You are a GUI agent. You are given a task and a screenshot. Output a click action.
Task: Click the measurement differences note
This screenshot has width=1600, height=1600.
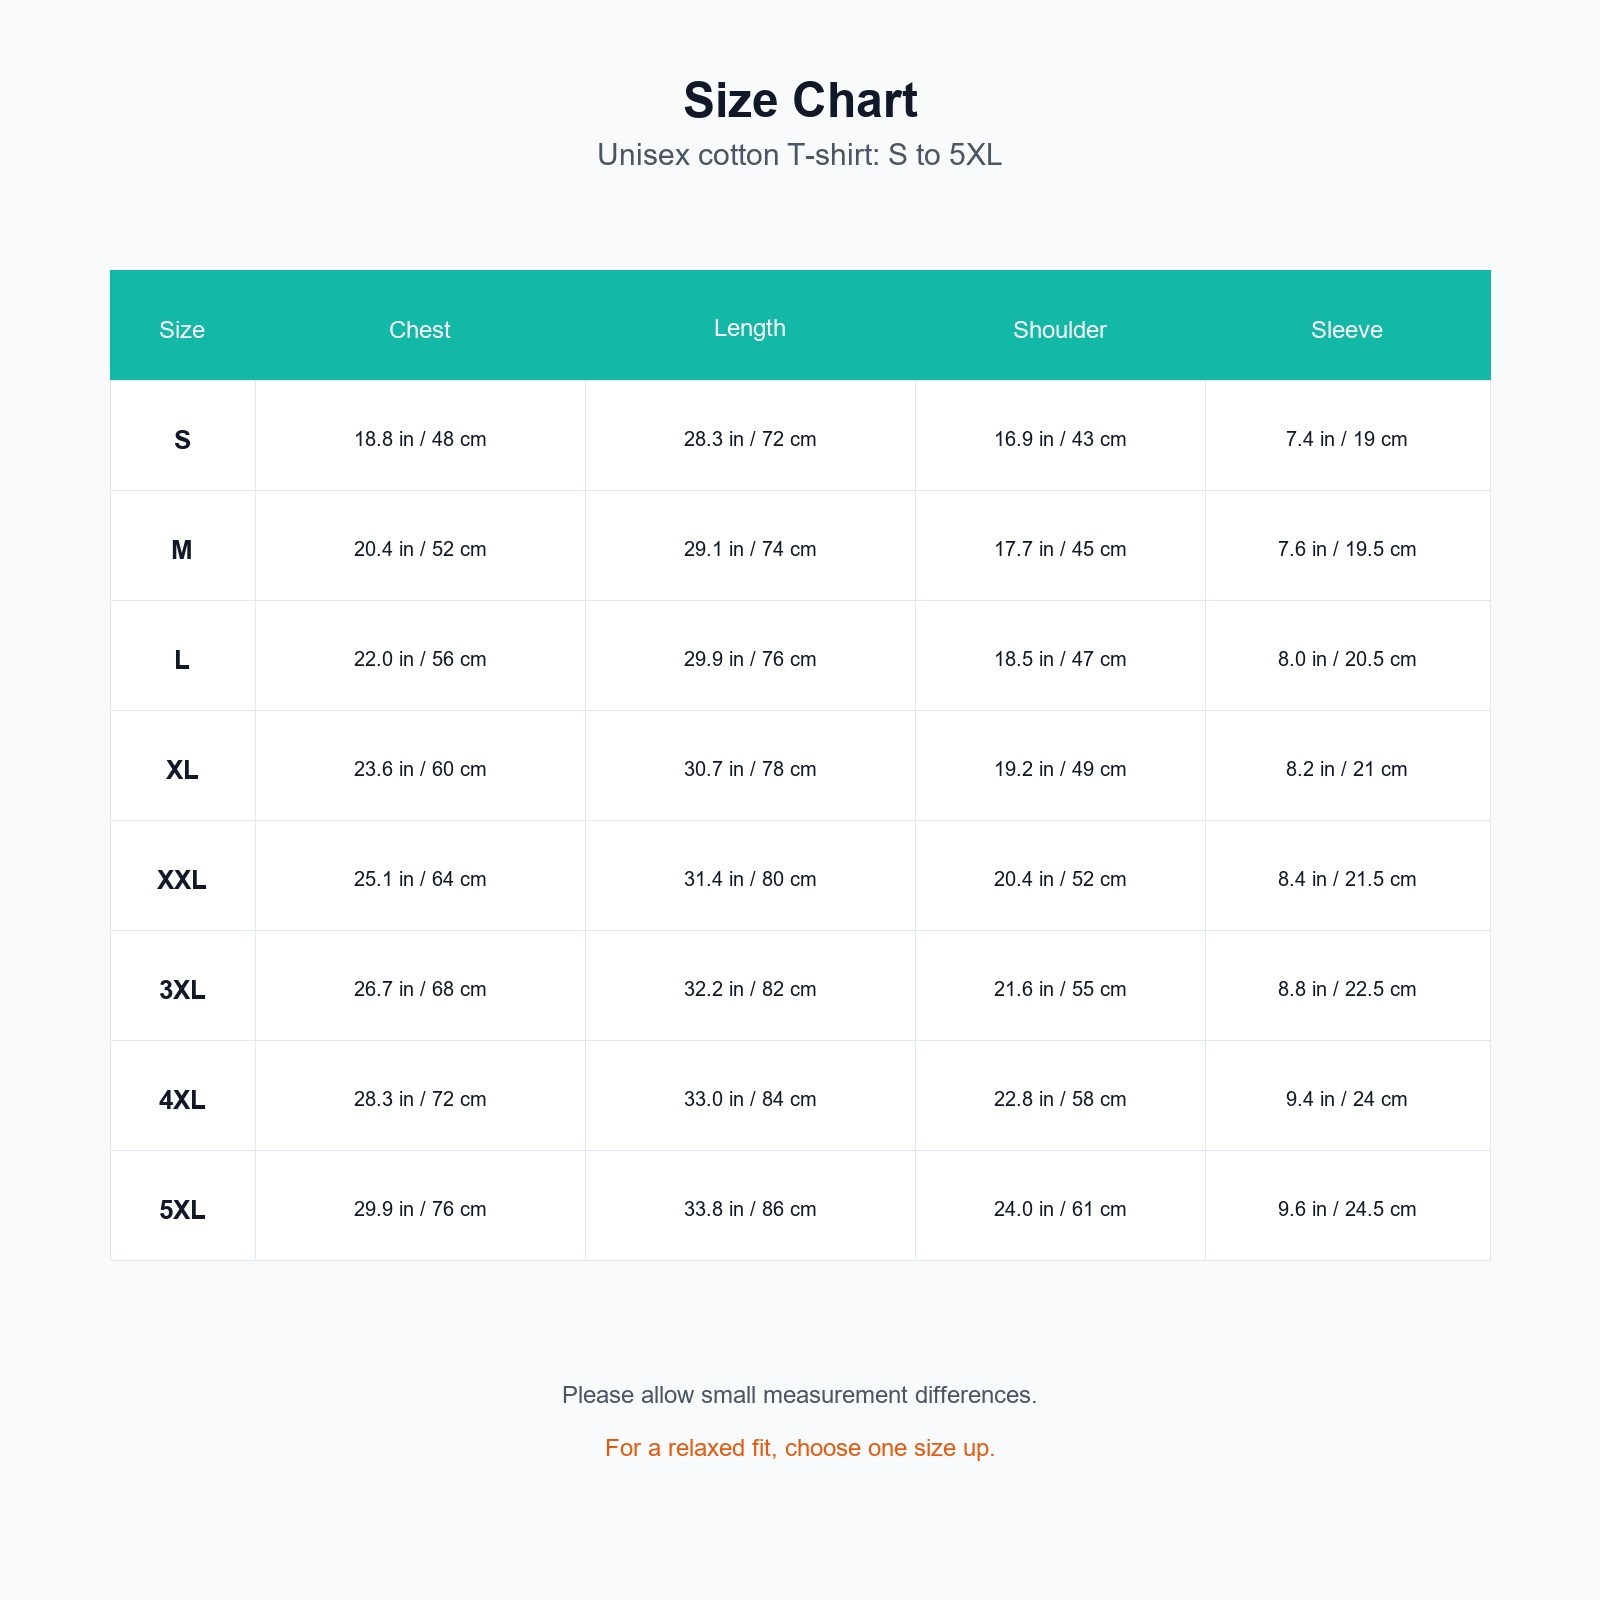[800, 1395]
